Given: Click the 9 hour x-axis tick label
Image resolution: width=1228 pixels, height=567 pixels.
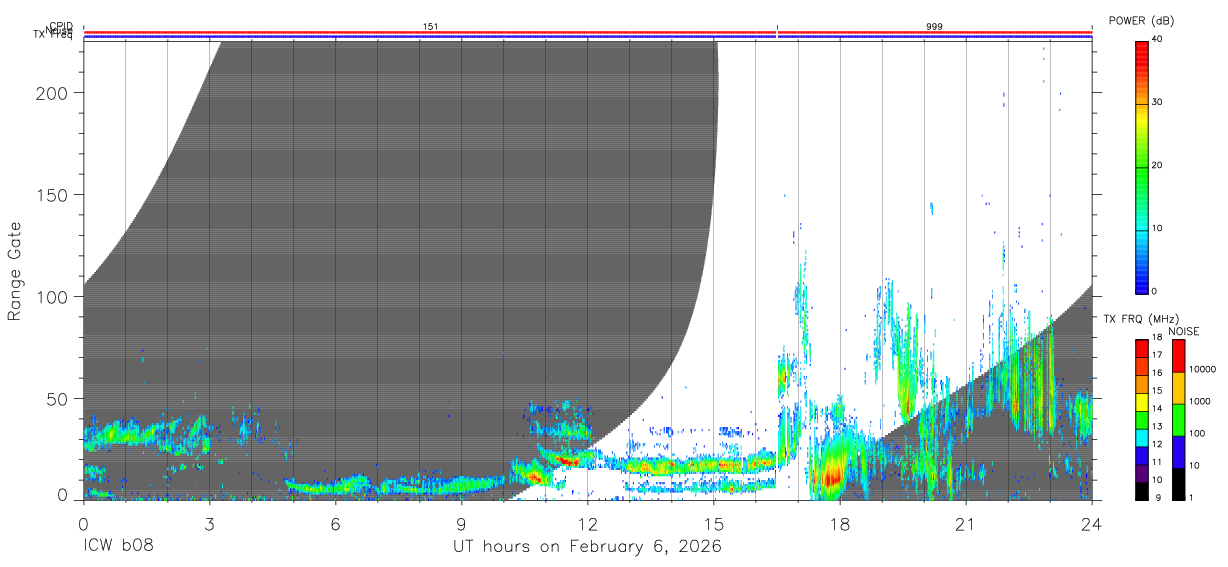Looking at the screenshot, I should [461, 524].
